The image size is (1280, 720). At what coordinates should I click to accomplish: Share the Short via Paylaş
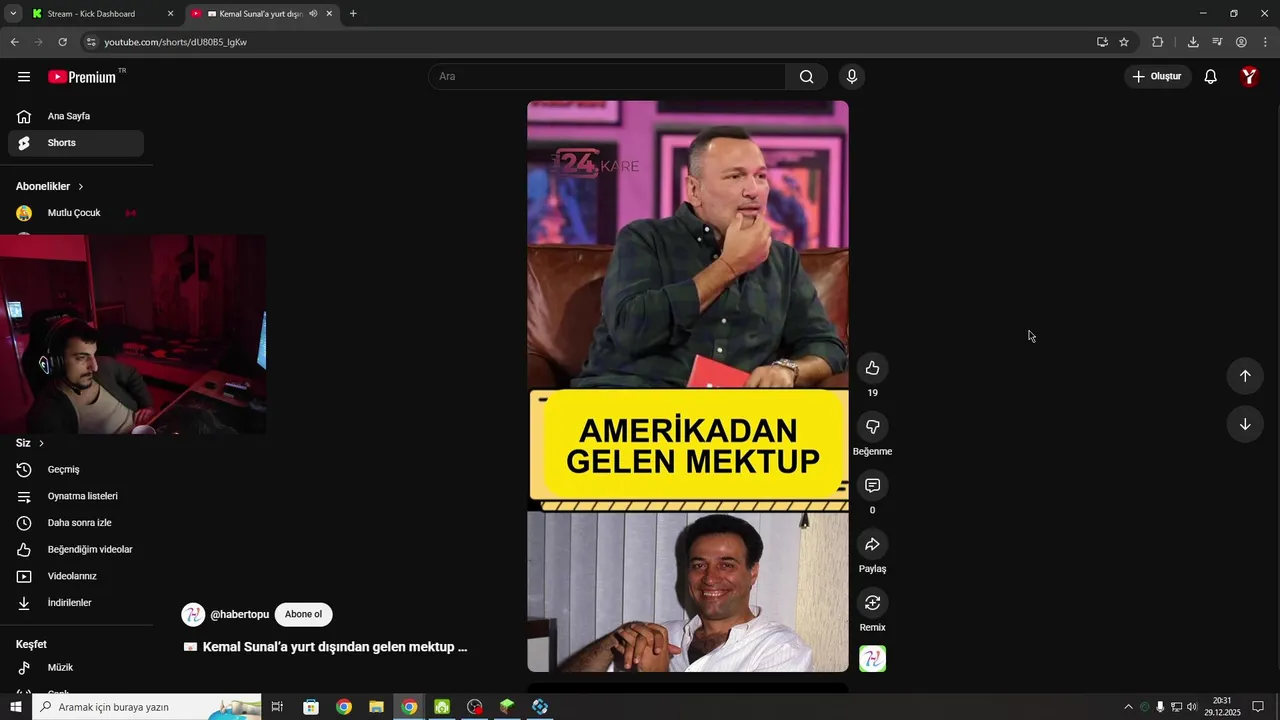pyautogui.click(x=872, y=544)
